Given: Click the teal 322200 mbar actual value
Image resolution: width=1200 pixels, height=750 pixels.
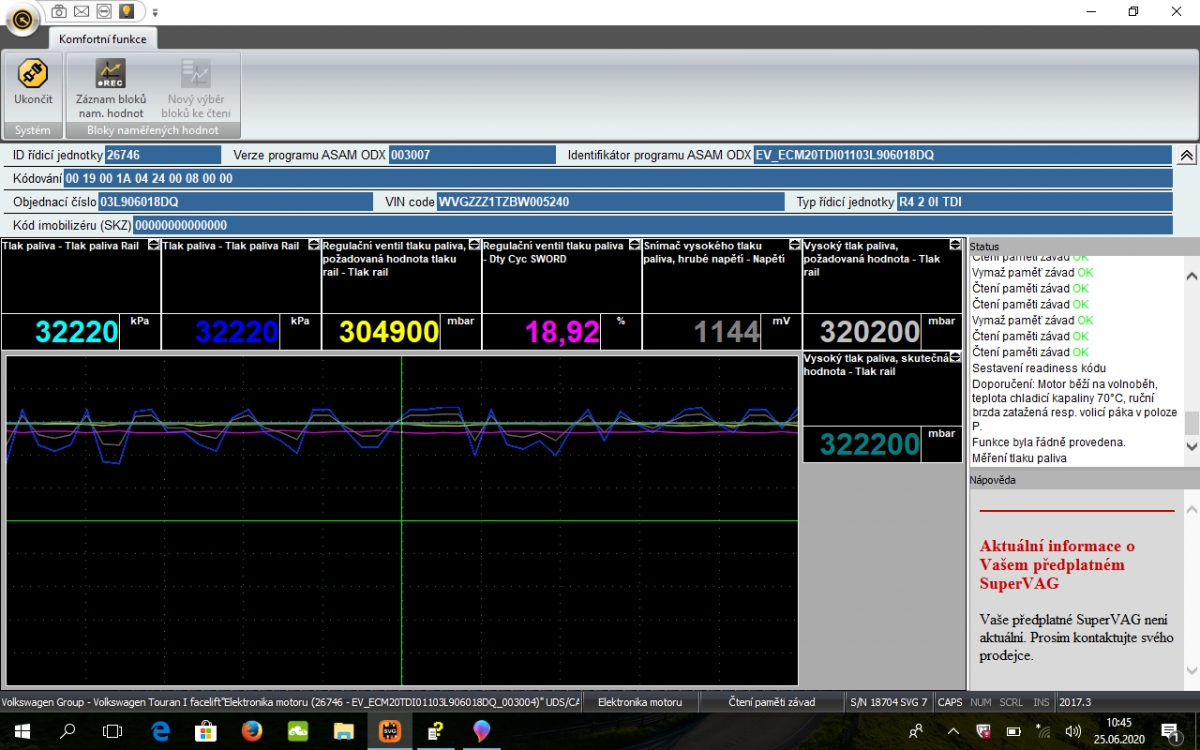Looking at the screenshot, I should pyautogui.click(x=870, y=445).
